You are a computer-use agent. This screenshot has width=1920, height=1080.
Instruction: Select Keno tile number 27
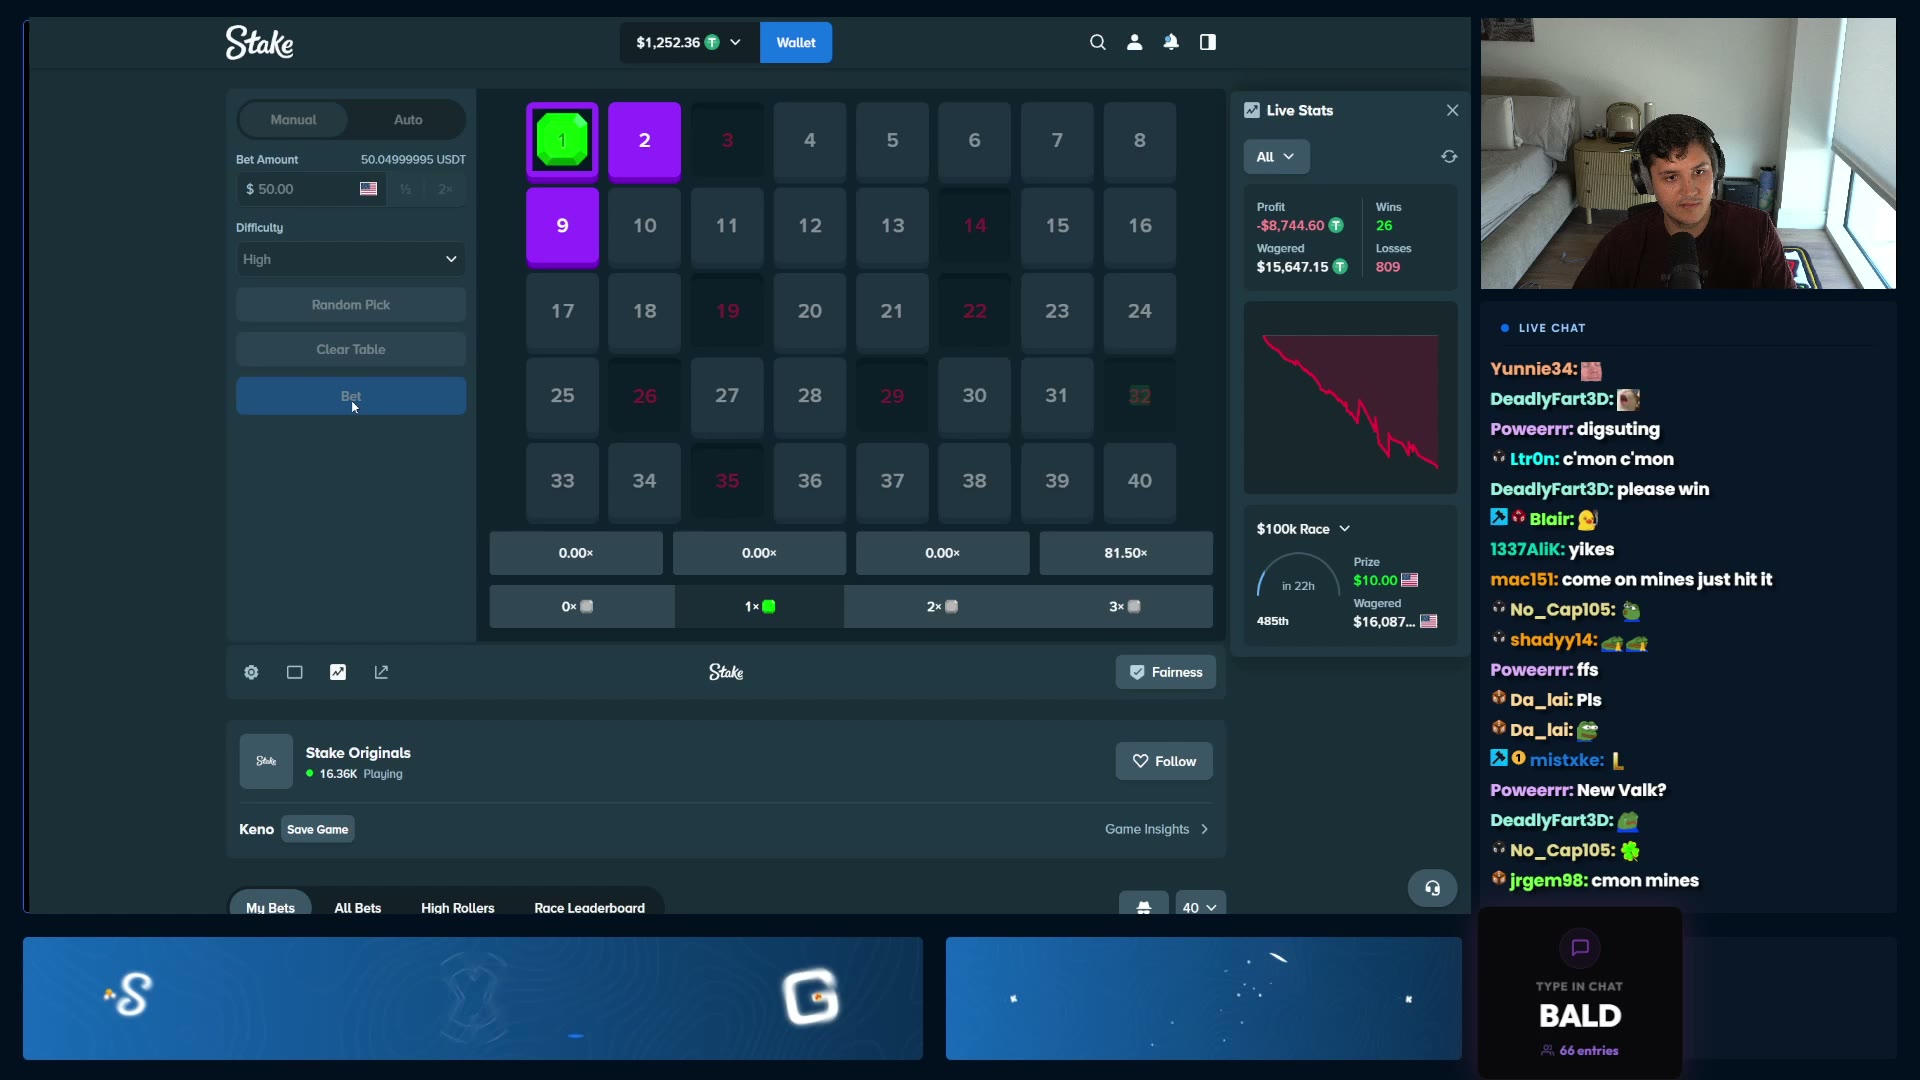pos(727,396)
